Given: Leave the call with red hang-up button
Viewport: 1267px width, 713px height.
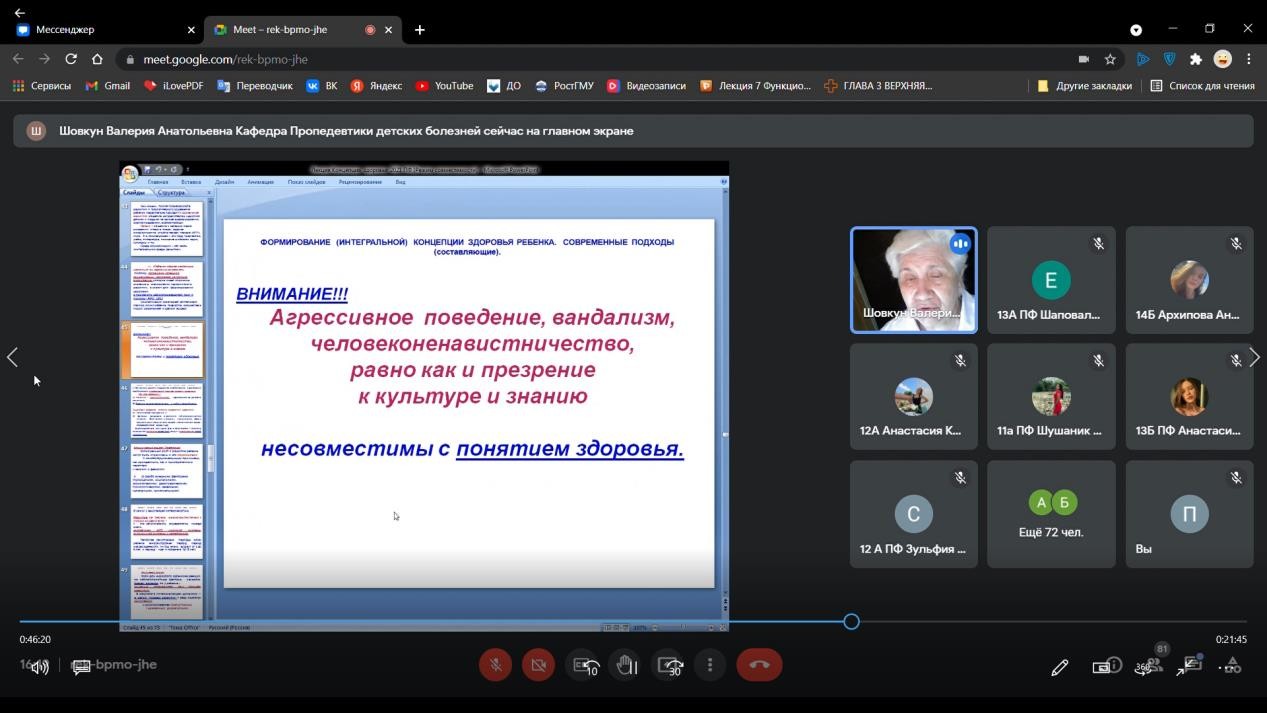Looking at the screenshot, I should [759, 665].
